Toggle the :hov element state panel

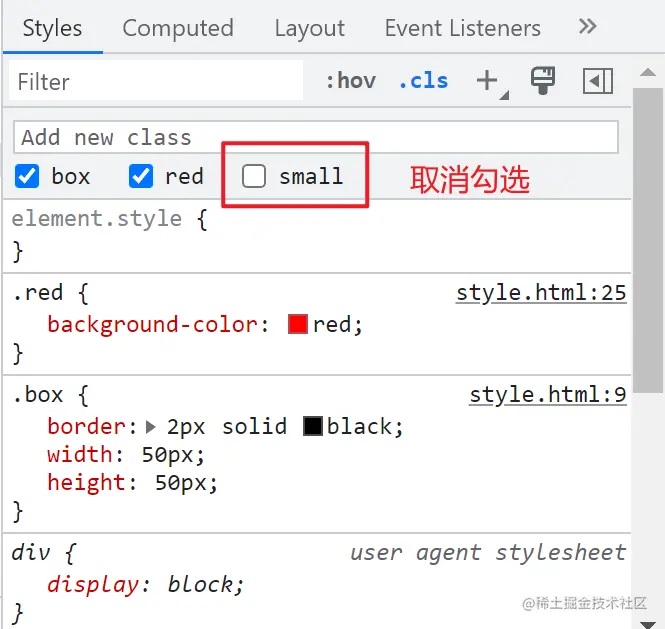tap(350, 81)
